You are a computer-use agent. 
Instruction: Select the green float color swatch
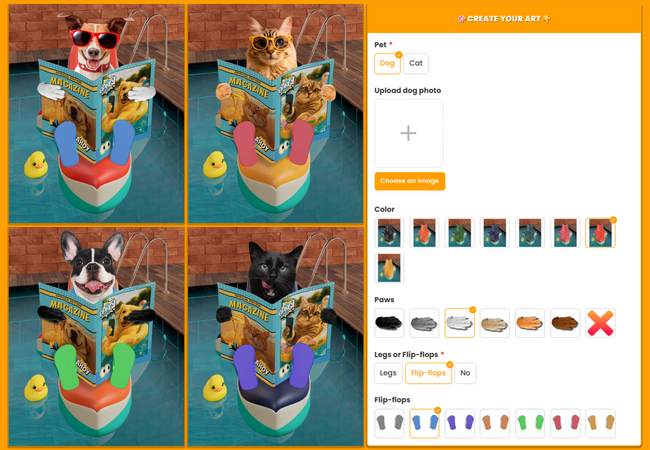point(459,233)
